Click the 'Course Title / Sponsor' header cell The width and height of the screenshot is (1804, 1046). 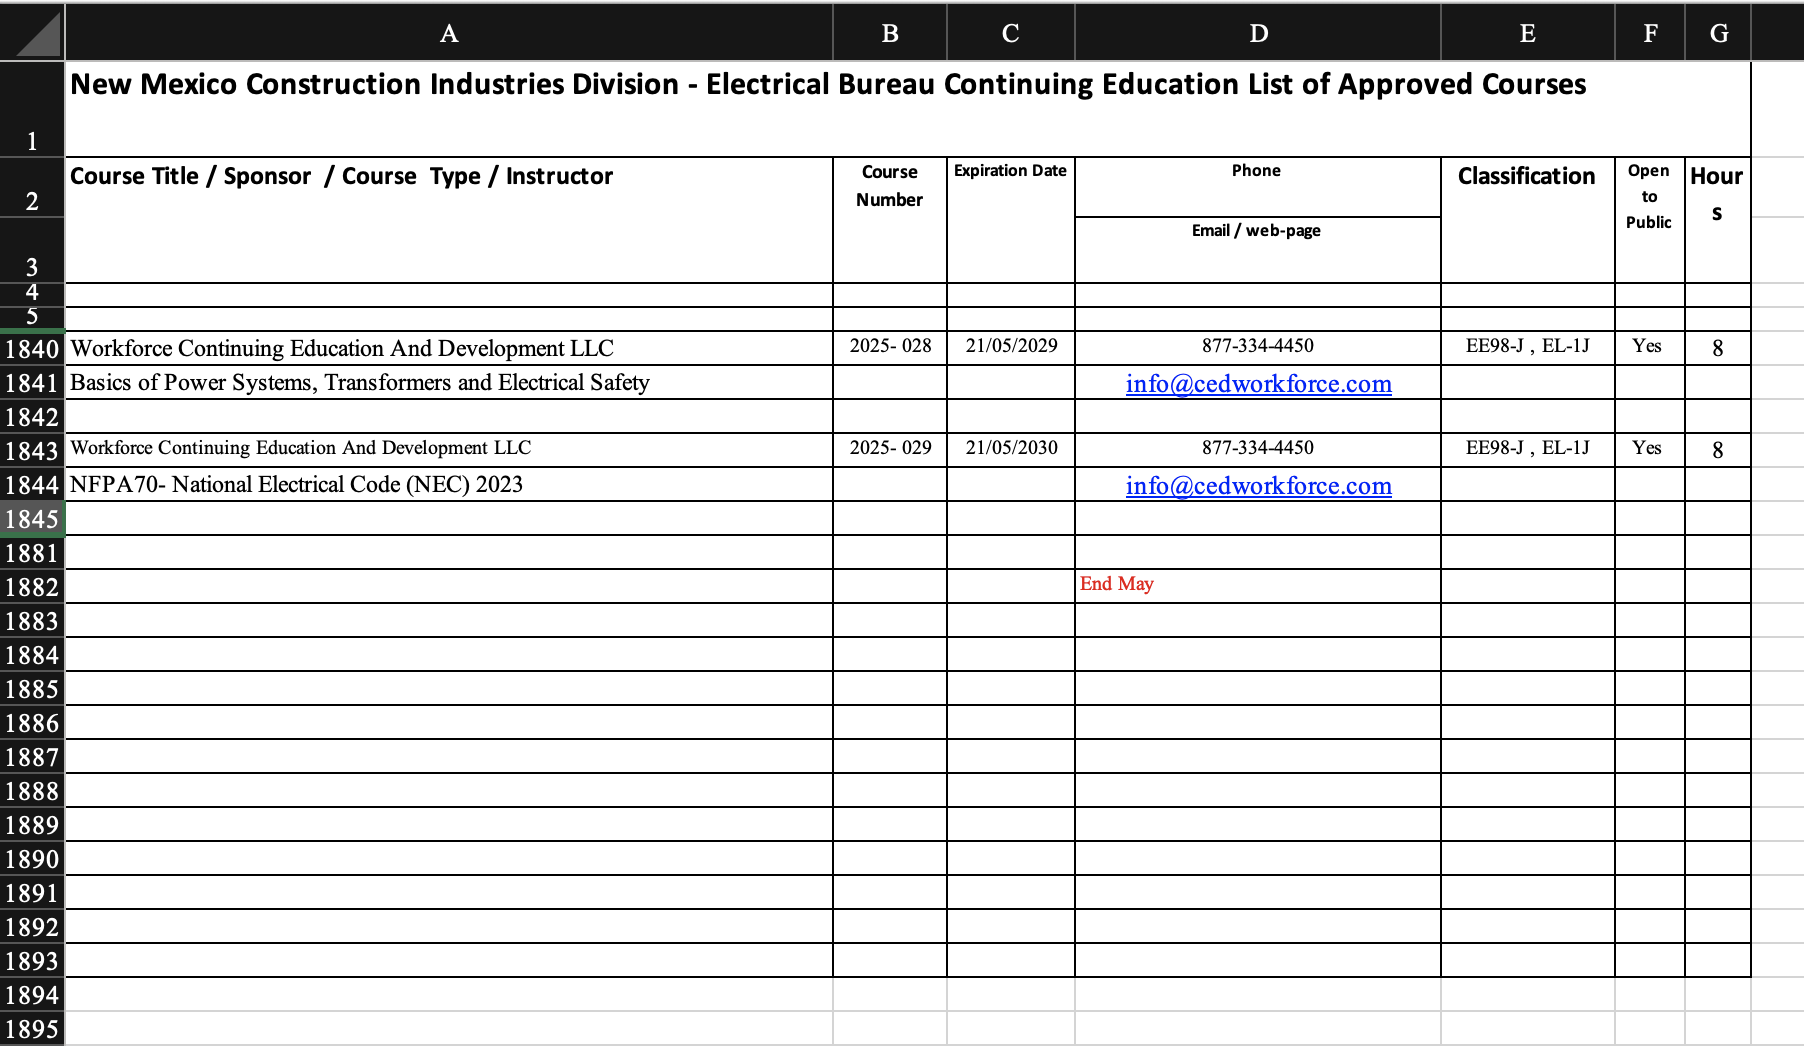[x=449, y=220]
